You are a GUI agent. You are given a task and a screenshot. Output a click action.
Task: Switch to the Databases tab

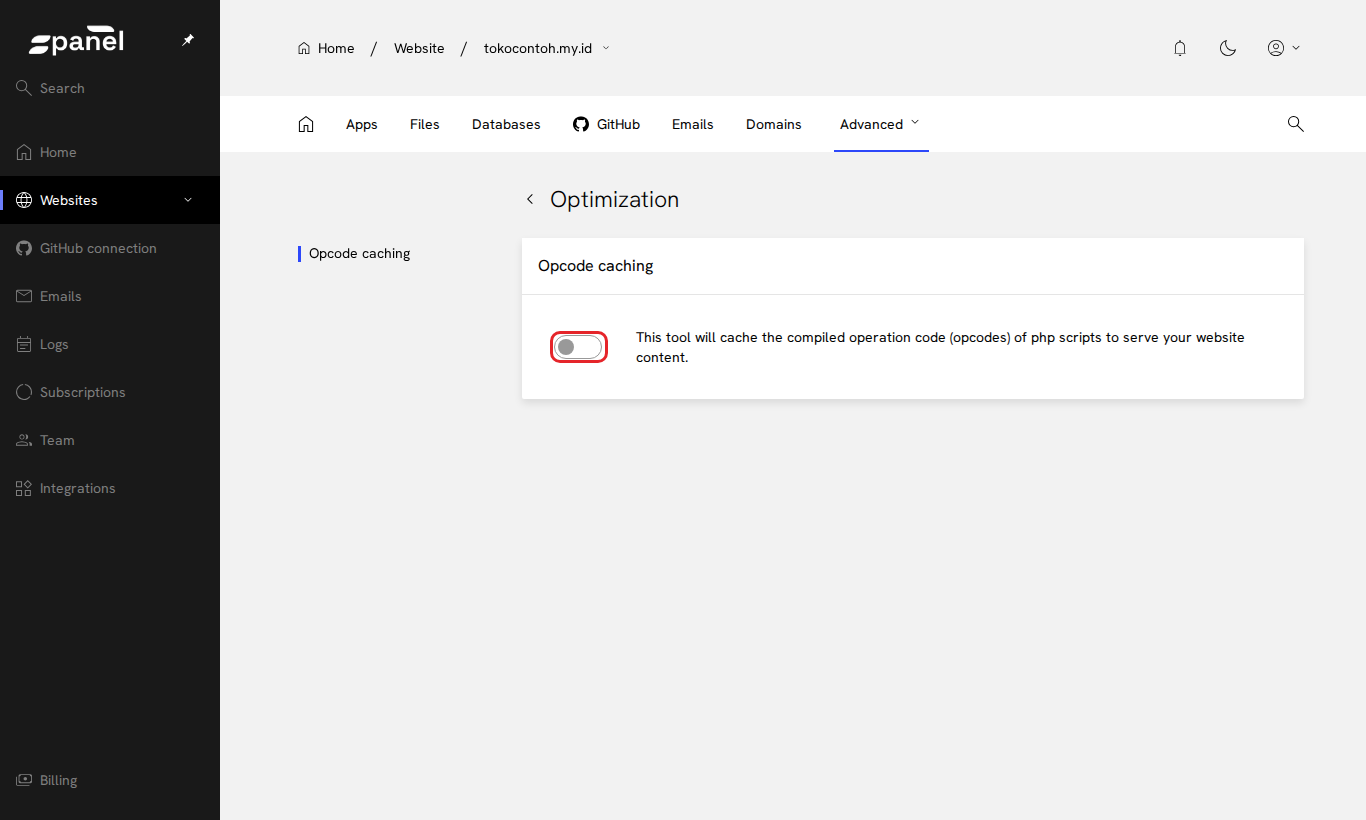tap(506, 124)
